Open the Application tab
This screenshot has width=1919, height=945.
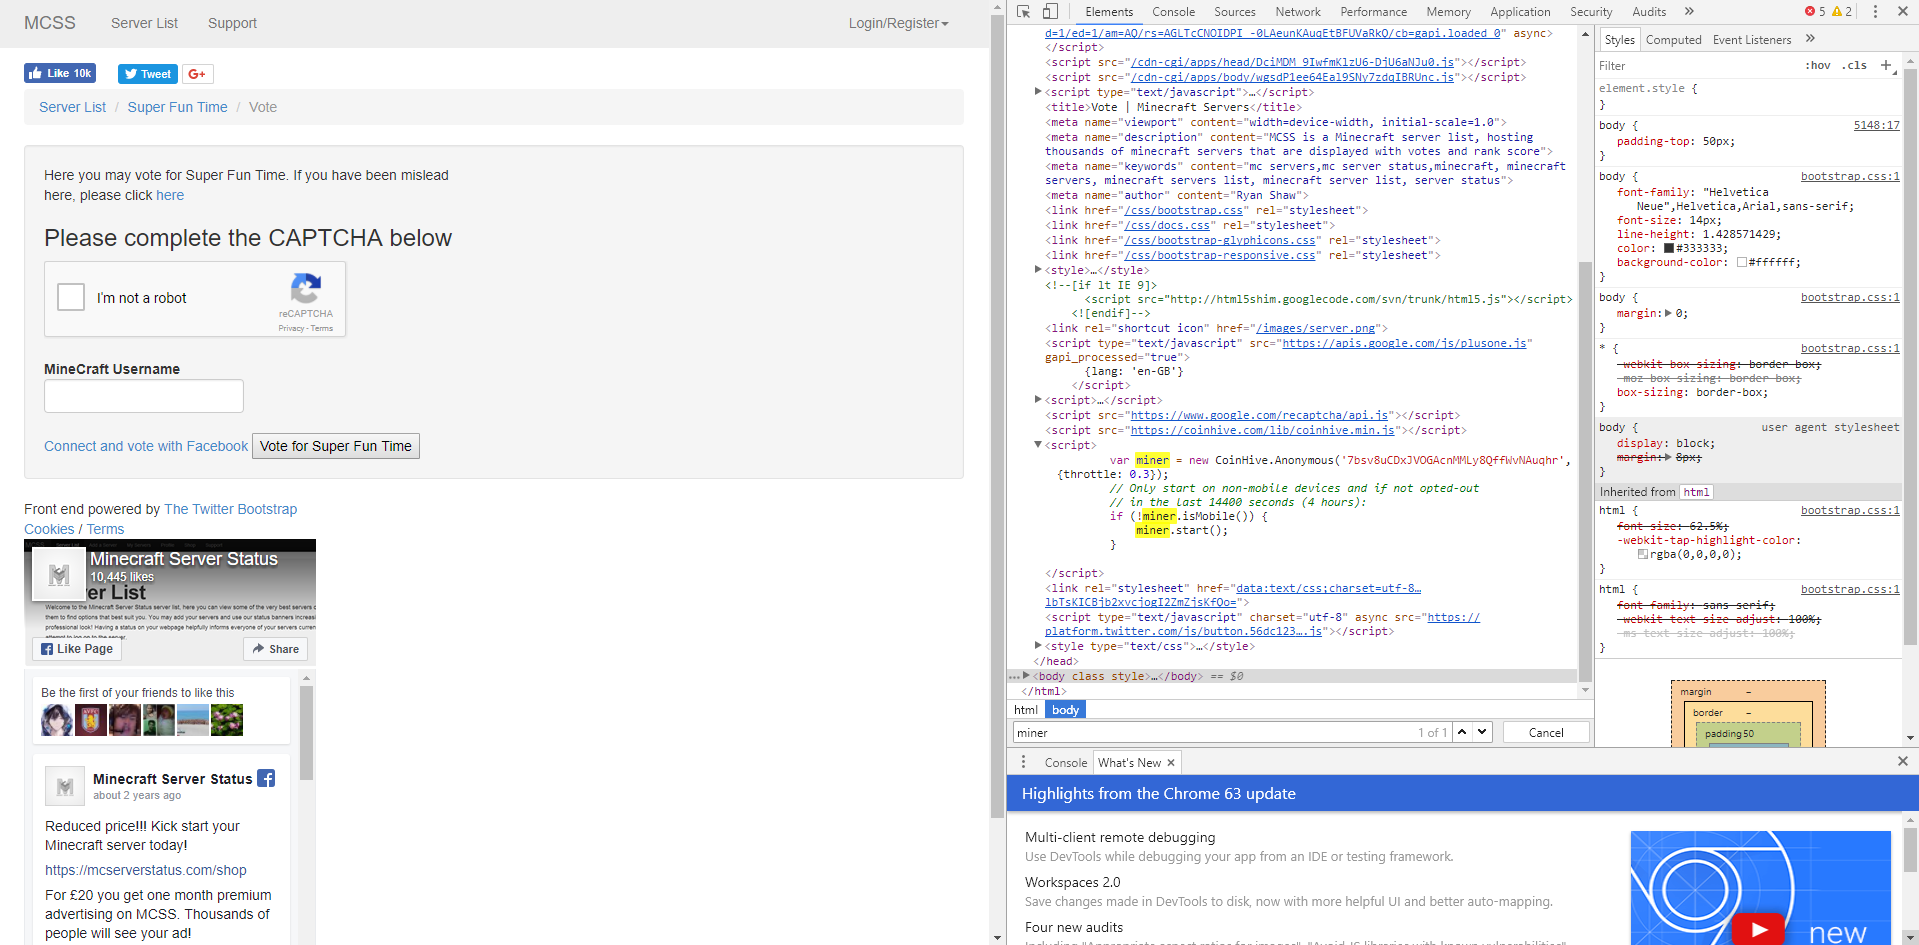[x=1520, y=12]
